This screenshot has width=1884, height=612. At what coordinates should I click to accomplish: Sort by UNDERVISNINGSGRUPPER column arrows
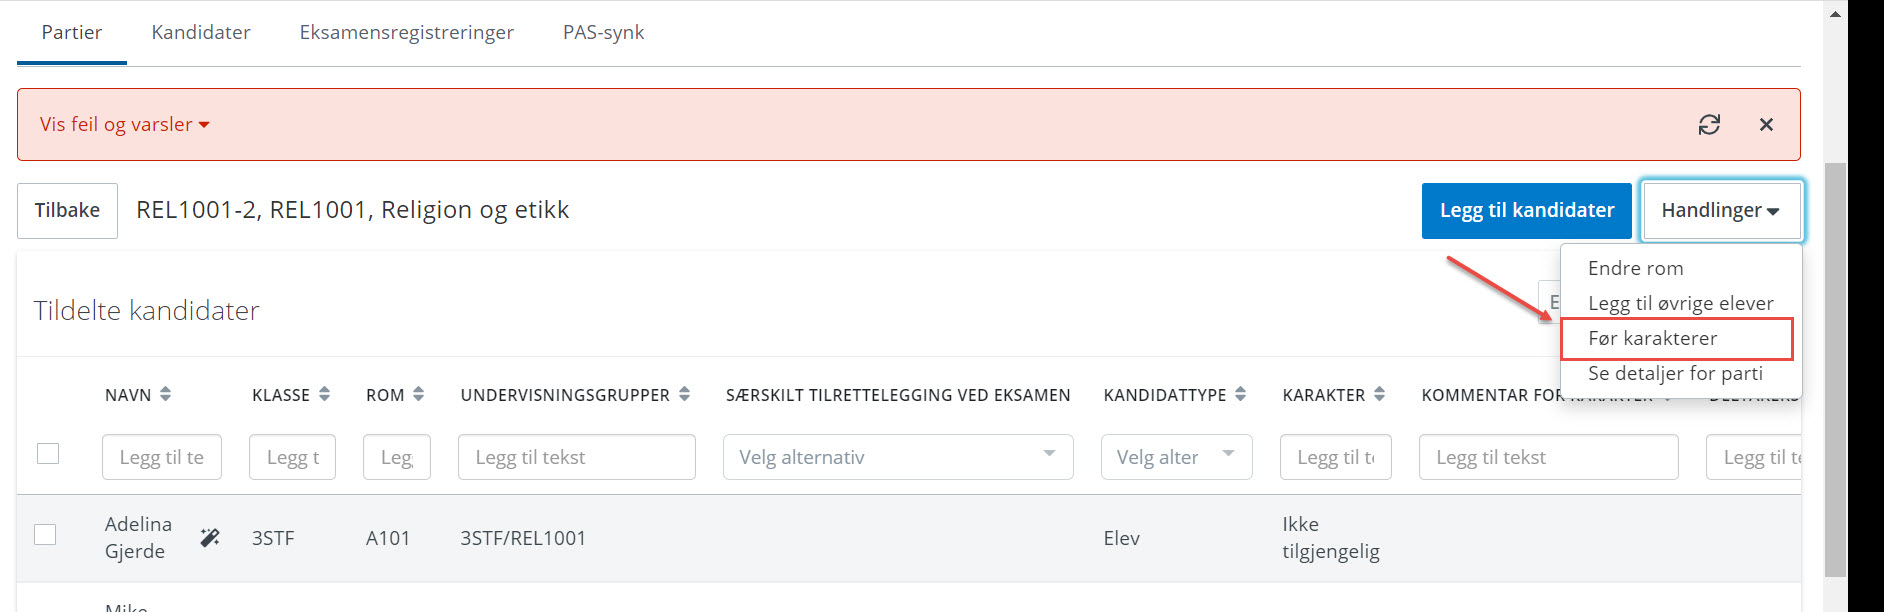point(684,395)
